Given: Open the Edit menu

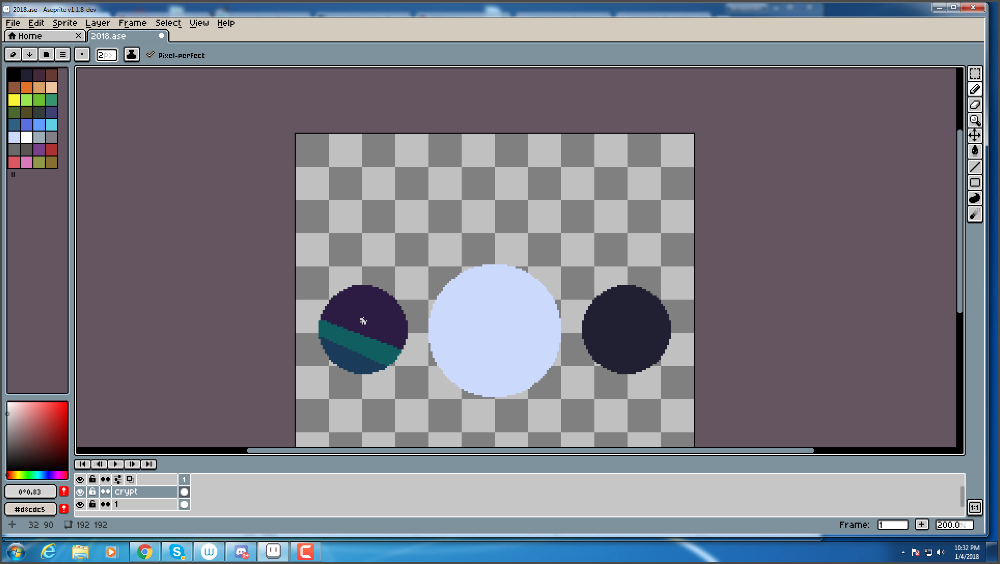Looking at the screenshot, I should point(36,23).
